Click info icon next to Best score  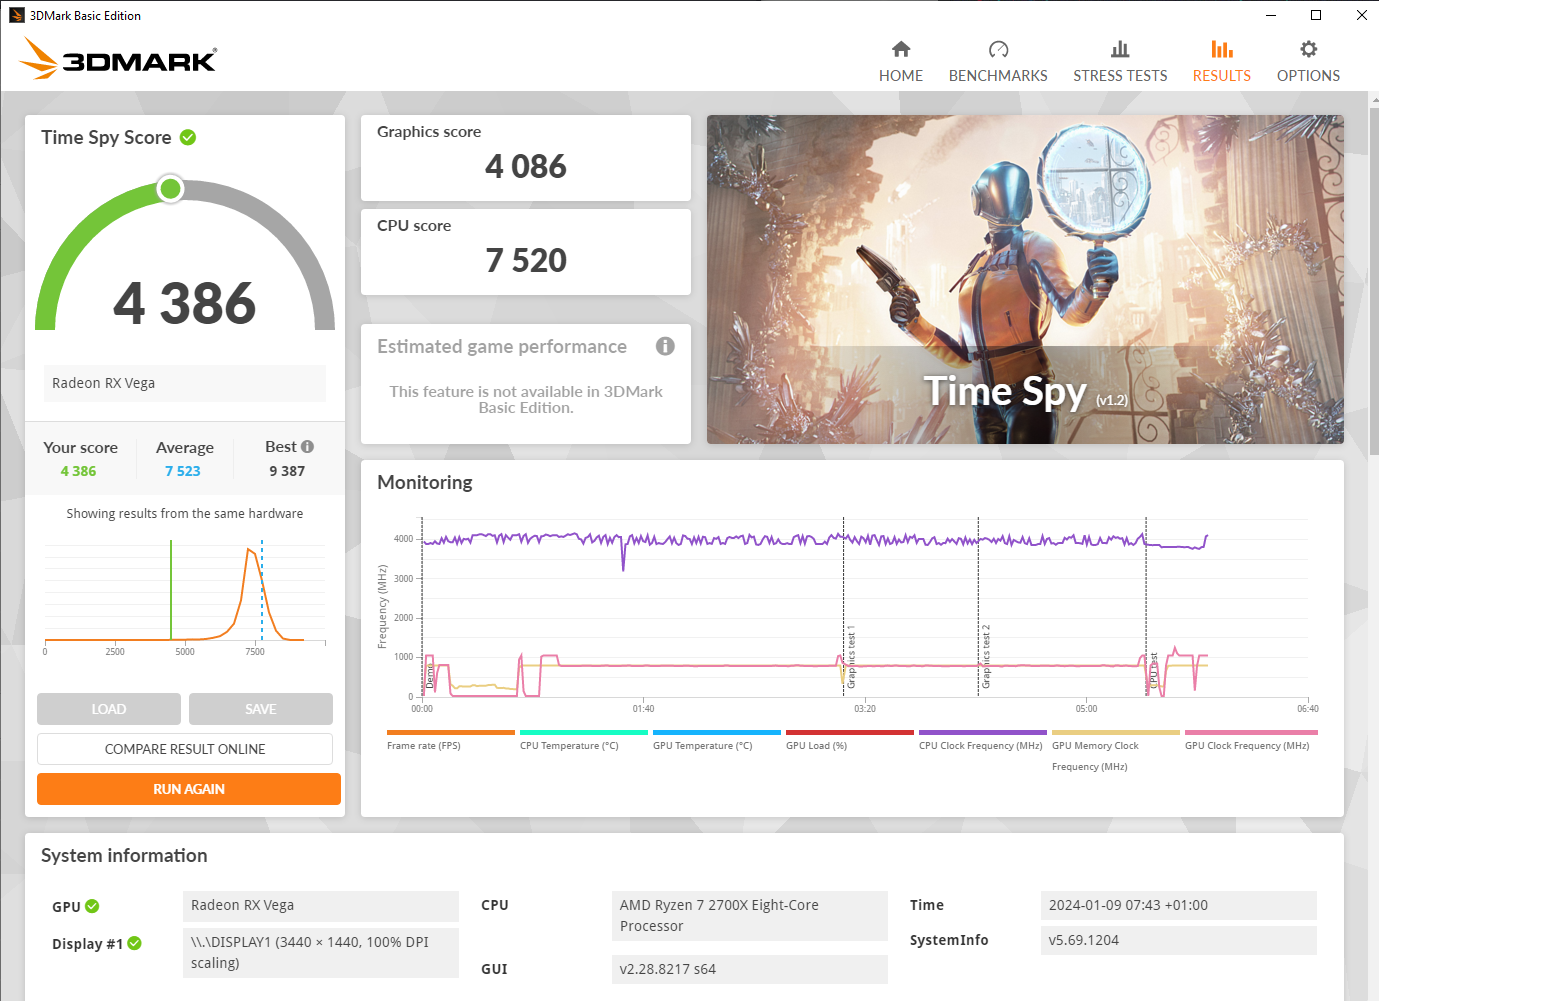pos(308,447)
